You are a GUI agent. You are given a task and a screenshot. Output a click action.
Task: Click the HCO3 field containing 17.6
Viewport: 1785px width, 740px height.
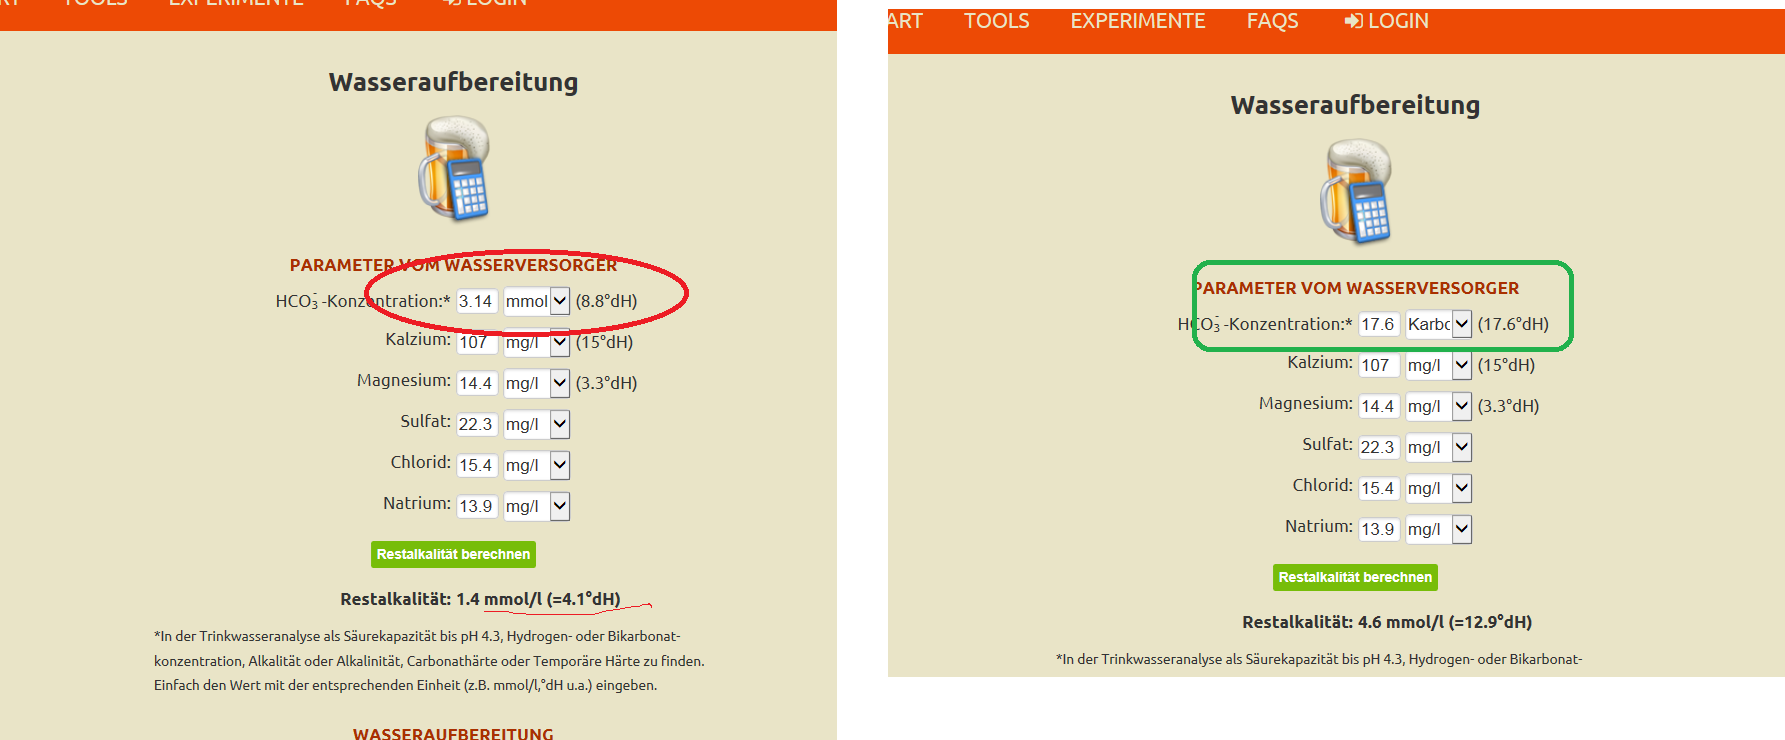[1378, 324]
